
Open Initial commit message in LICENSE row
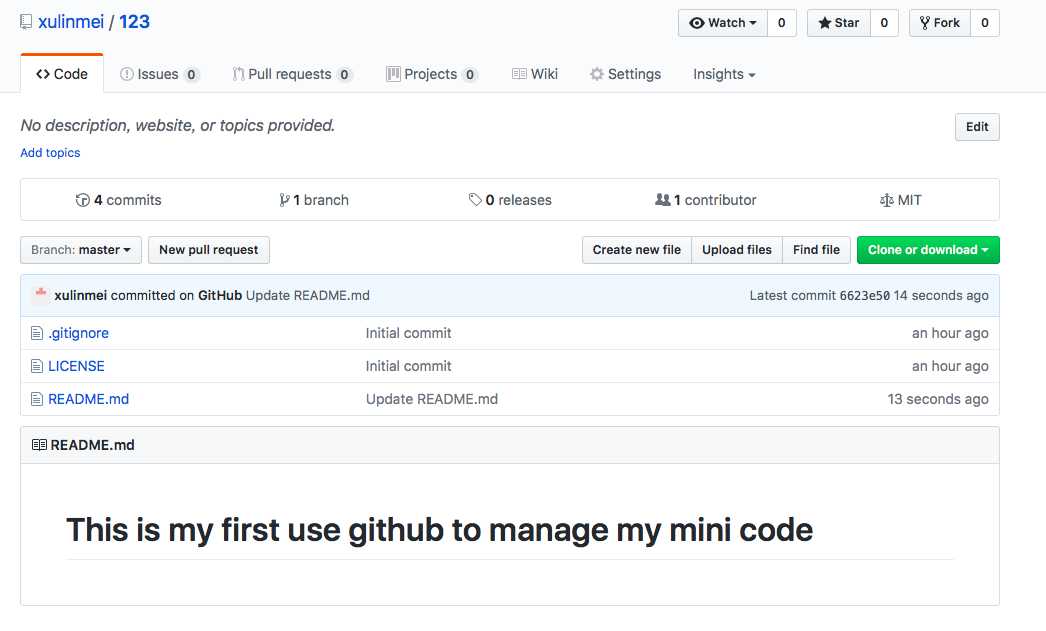click(x=408, y=366)
